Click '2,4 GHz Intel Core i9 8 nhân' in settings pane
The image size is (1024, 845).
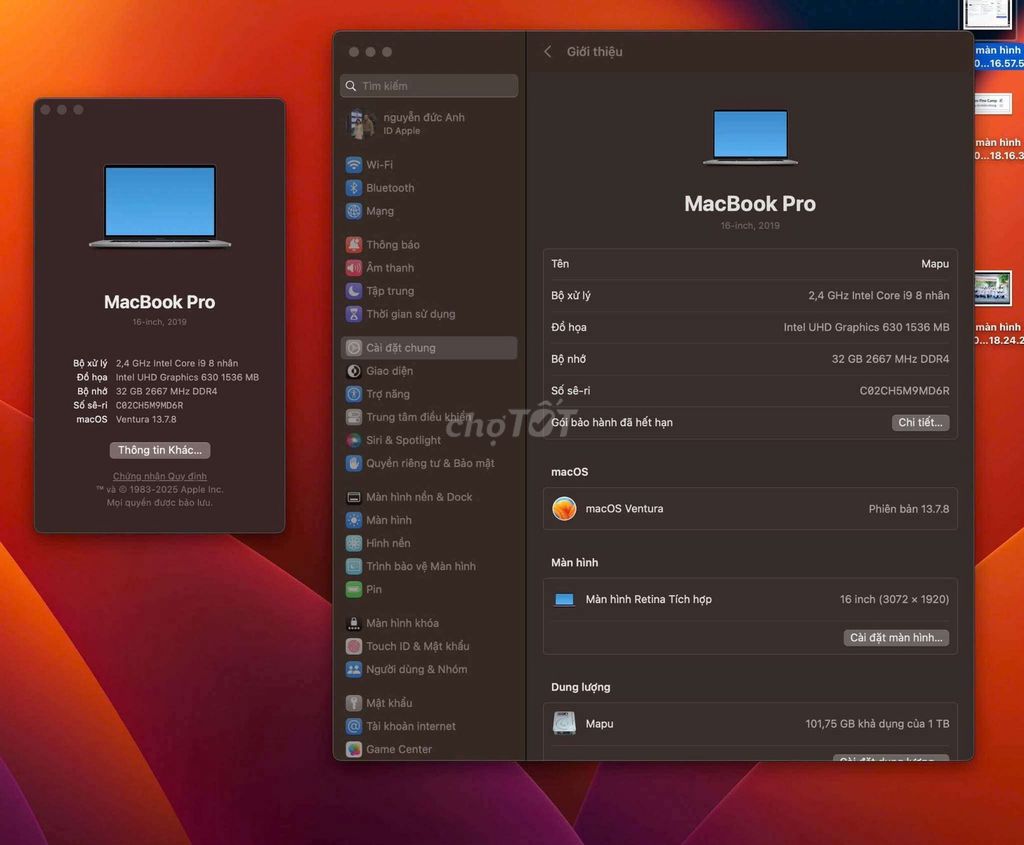click(x=878, y=296)
